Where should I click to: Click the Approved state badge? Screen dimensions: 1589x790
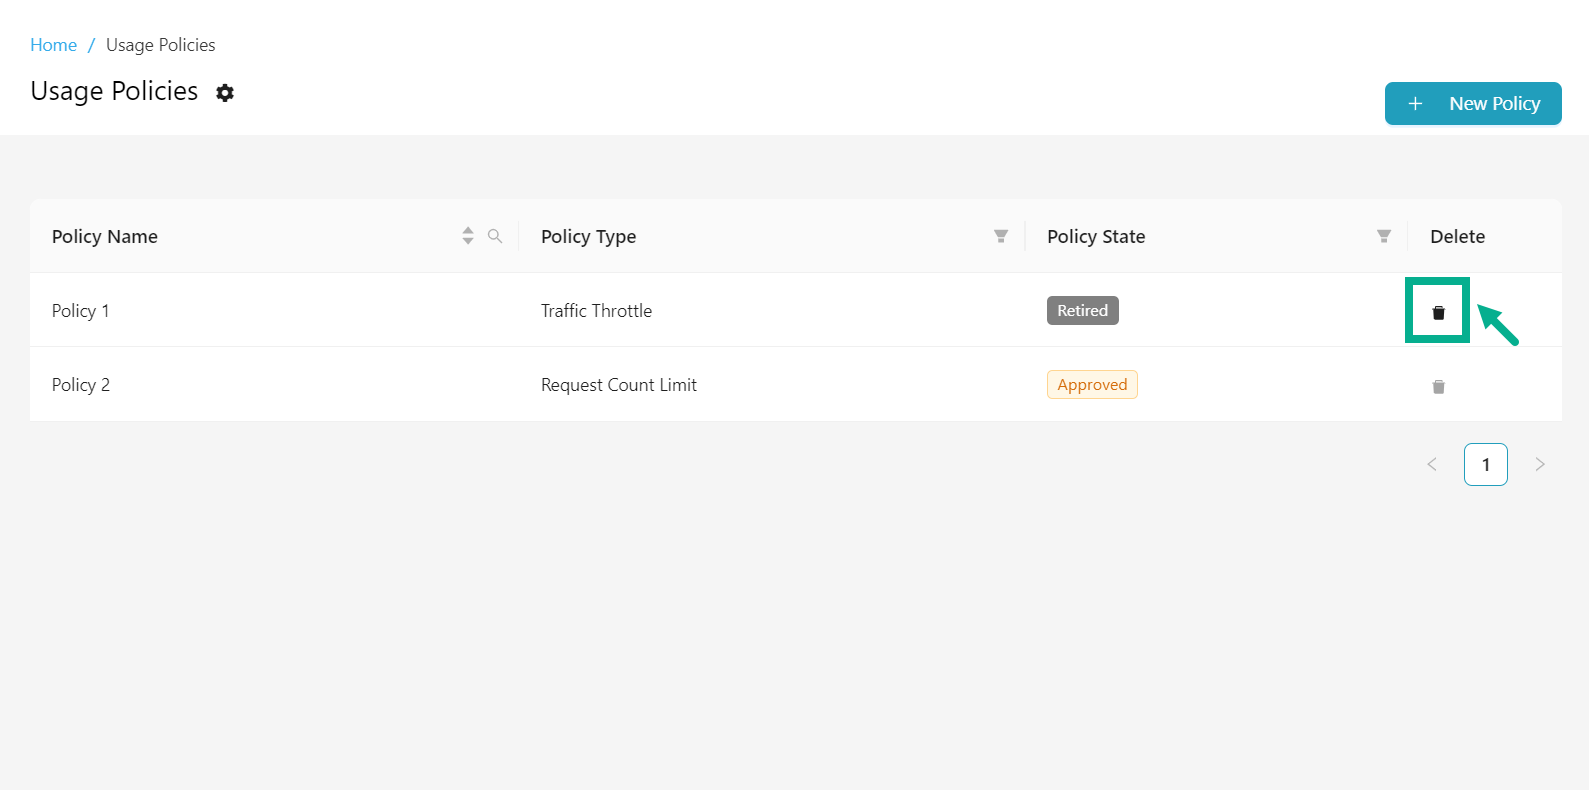coord(1092,385)
